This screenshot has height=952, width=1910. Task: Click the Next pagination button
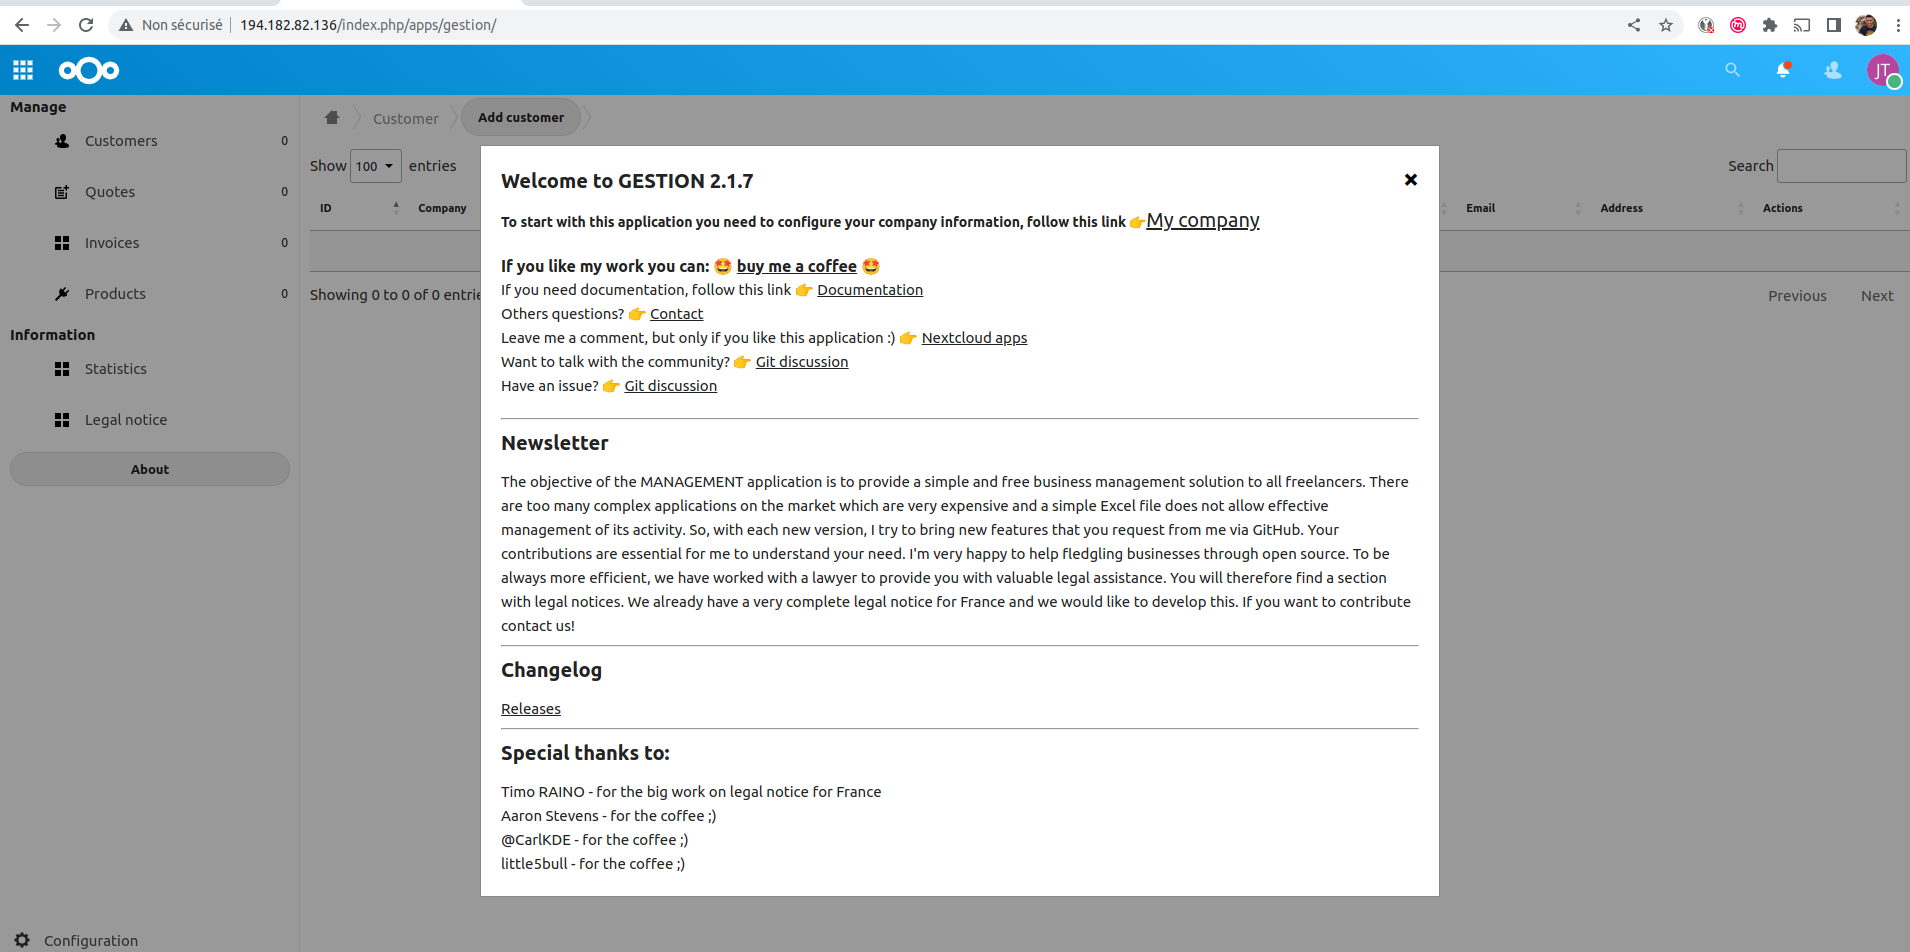click(x=1877, y=296)
